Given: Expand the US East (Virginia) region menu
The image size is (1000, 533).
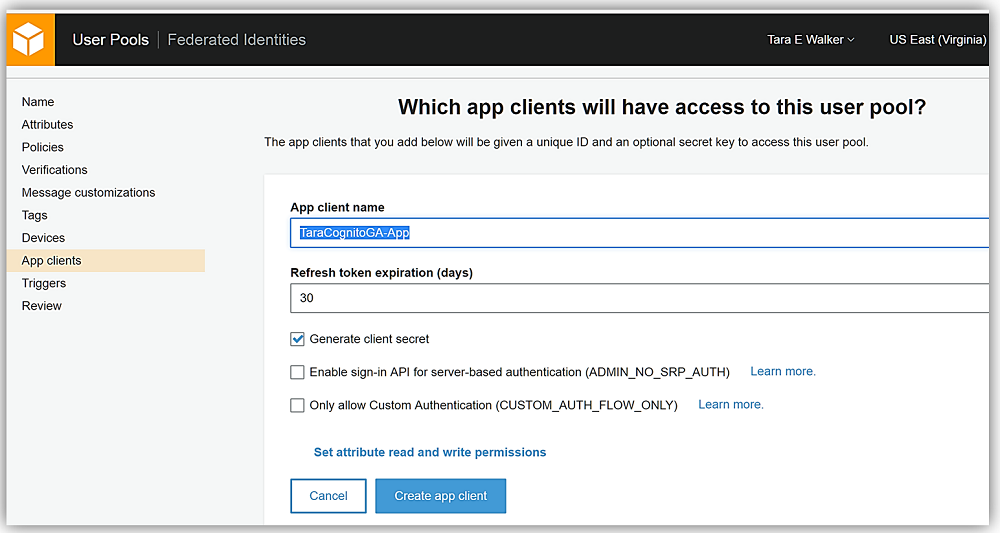Looking at the screenshot, I should (937, 40).
